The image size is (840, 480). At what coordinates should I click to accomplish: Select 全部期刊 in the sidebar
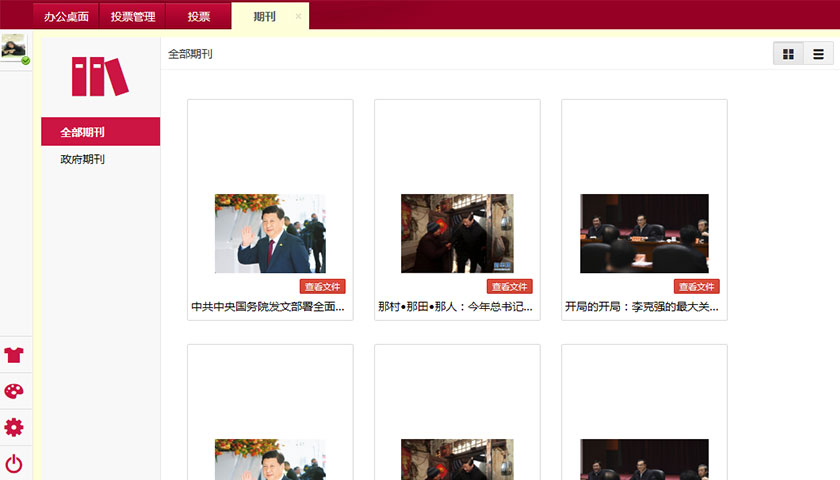[x=101, y=132]
